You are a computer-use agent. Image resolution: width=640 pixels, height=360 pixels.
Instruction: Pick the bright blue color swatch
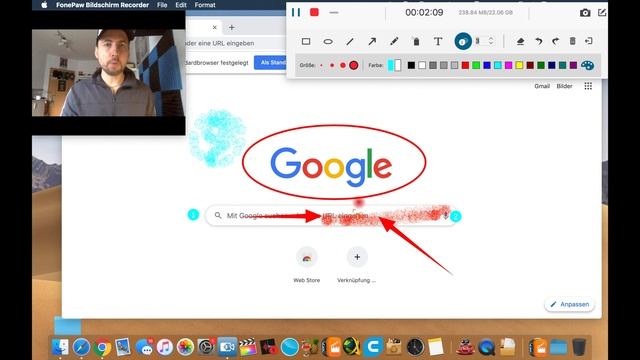[487, 65]
